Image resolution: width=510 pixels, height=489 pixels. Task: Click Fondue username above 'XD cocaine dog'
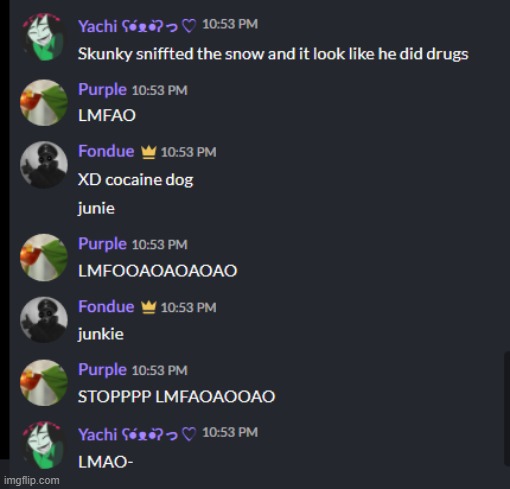pos(106,152)
